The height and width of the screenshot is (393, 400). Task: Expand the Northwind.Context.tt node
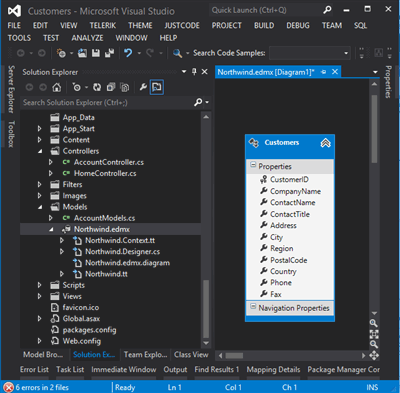(x=62, y=240)
